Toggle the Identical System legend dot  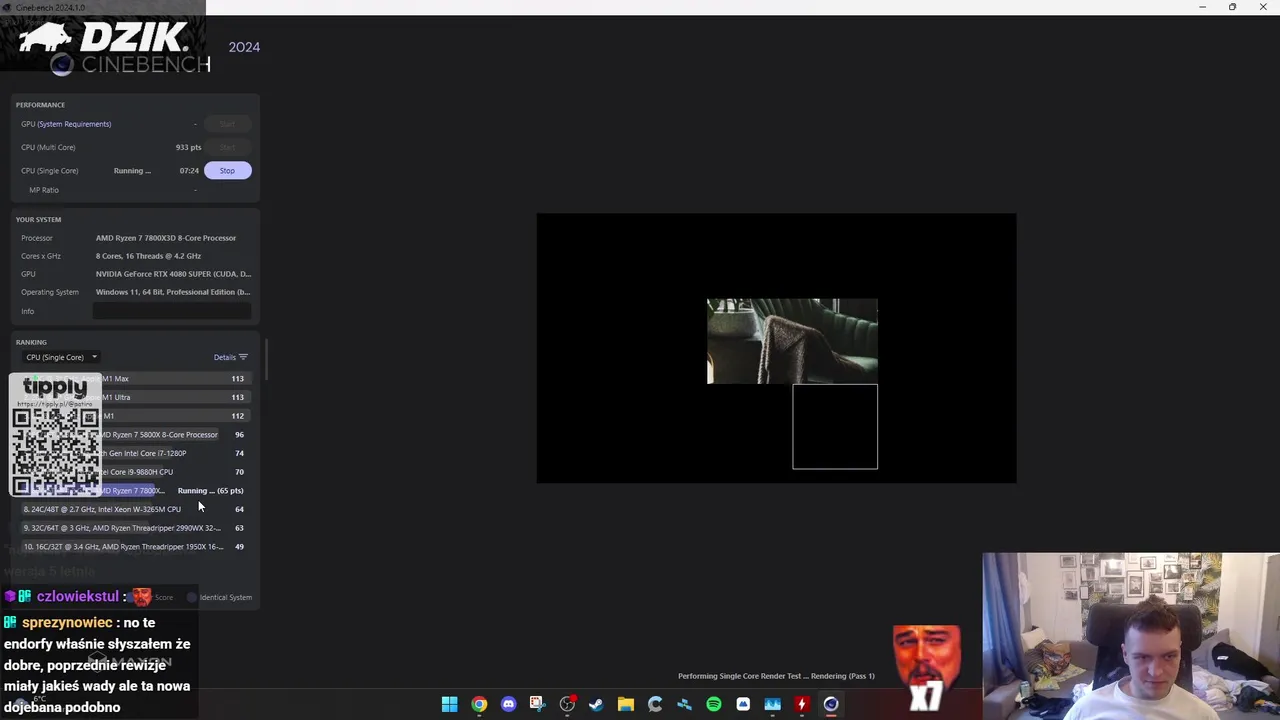pyautogui.click(x=192, y=597)
